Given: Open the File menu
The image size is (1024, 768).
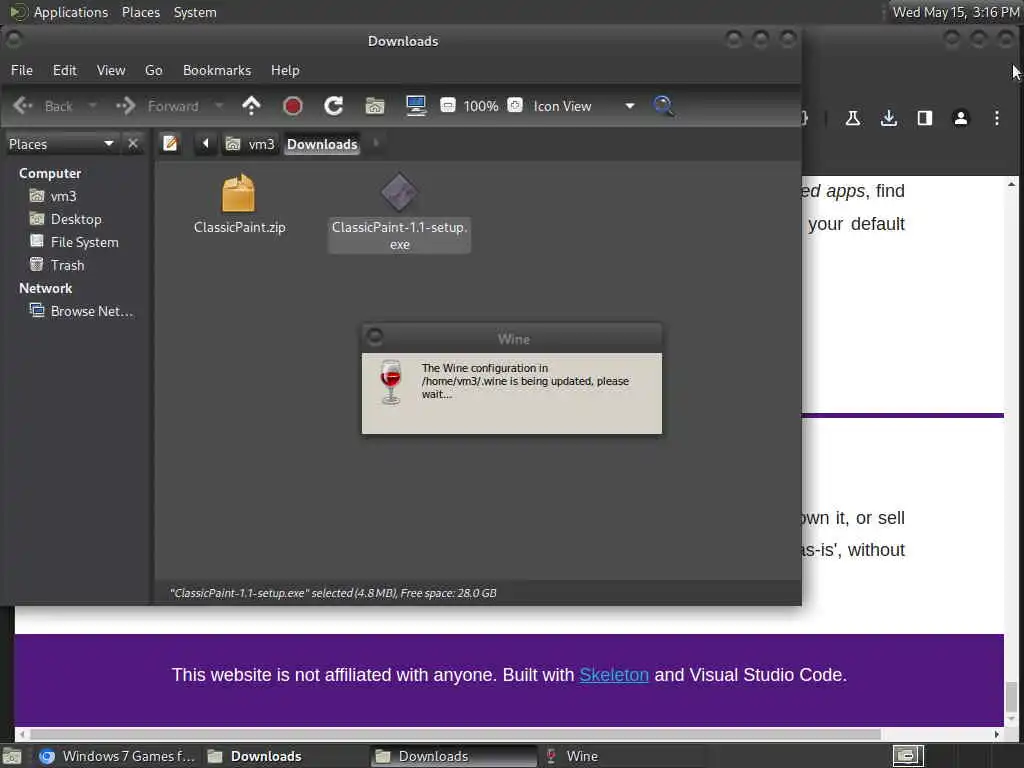Looking at the screenshot, I should pos(22,70).
